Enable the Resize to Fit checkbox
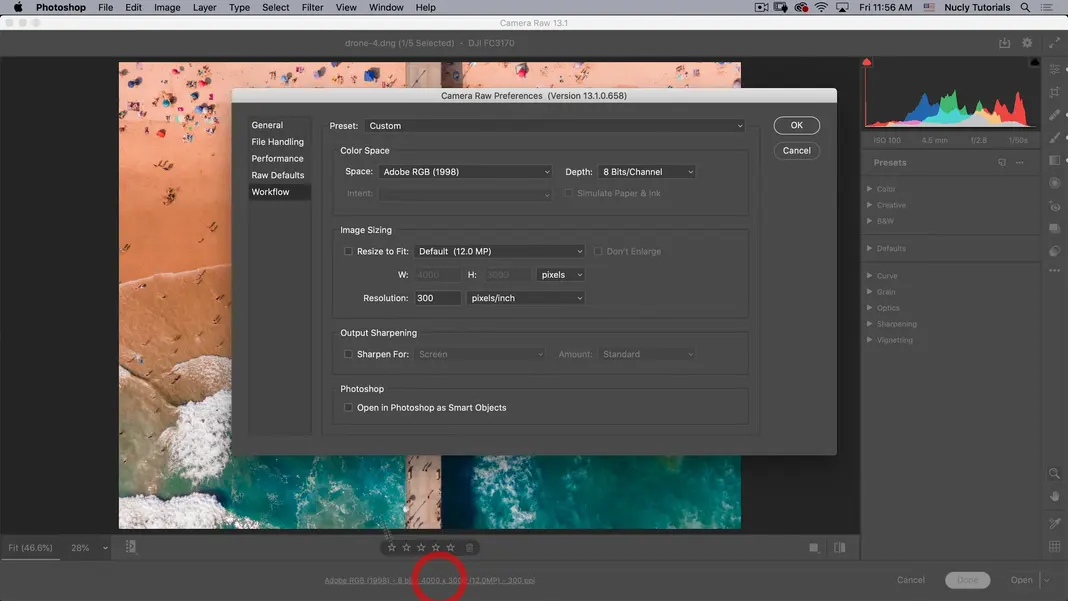 [348, 251]
